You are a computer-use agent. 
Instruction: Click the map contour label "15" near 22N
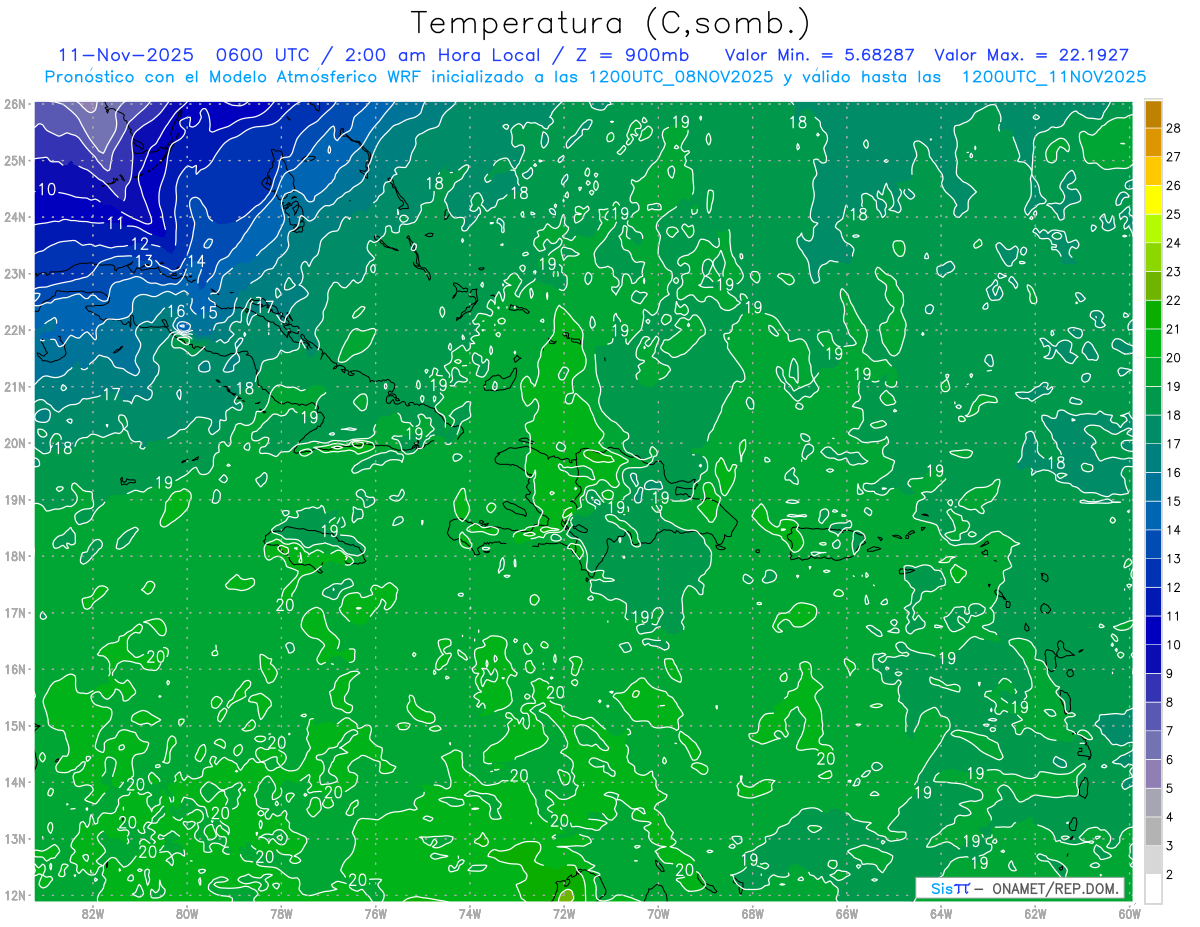click(x=208, y=313)
